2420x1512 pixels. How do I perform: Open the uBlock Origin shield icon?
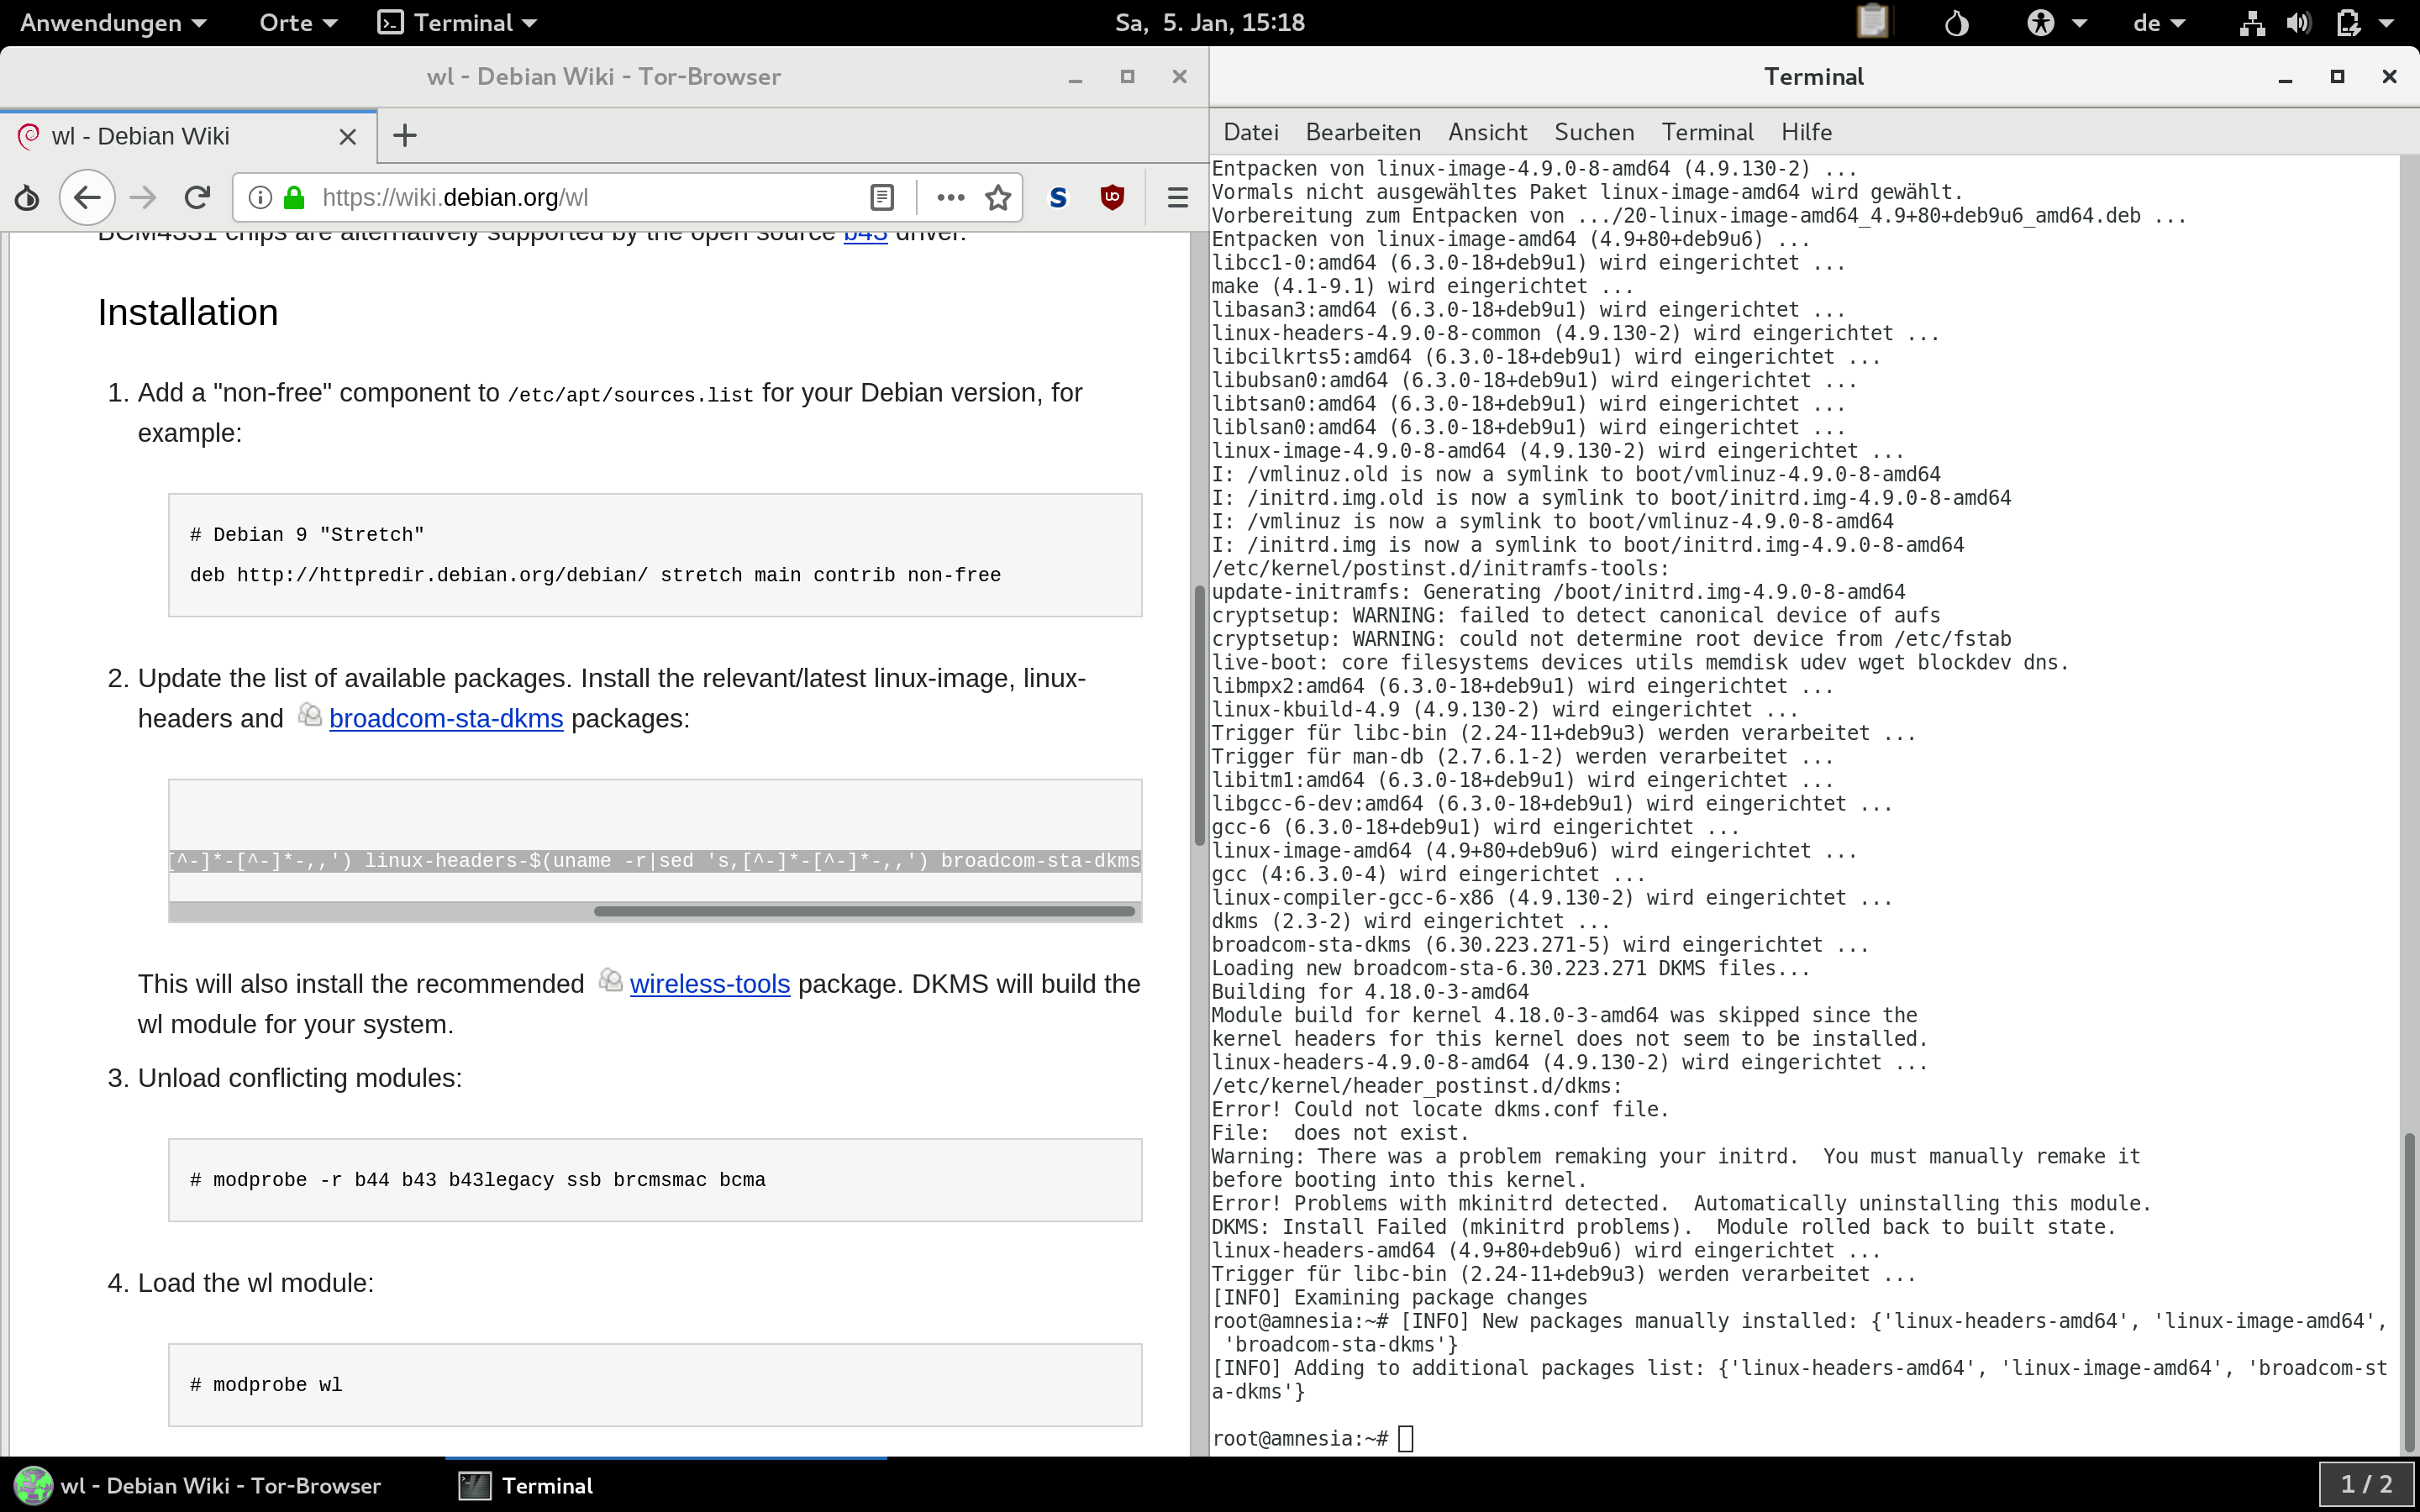[x=1112, y=198]
